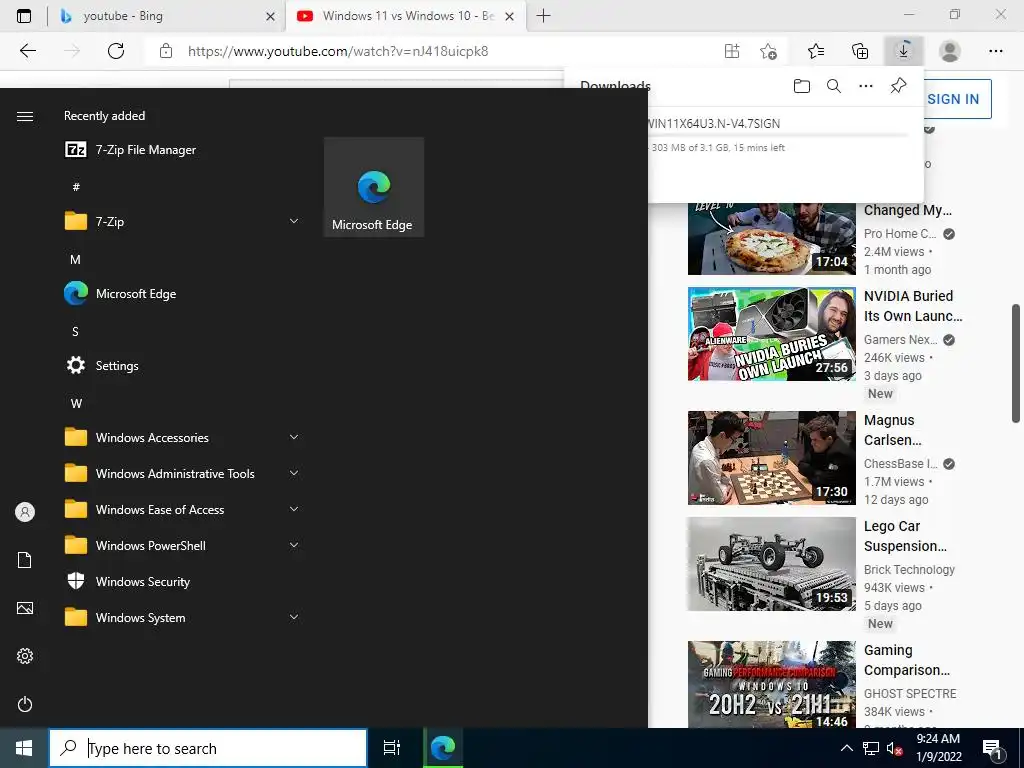Show hidden system tray icons
Image resolution: width=1024 pixels, height=768 pixels.
[846, 748]
